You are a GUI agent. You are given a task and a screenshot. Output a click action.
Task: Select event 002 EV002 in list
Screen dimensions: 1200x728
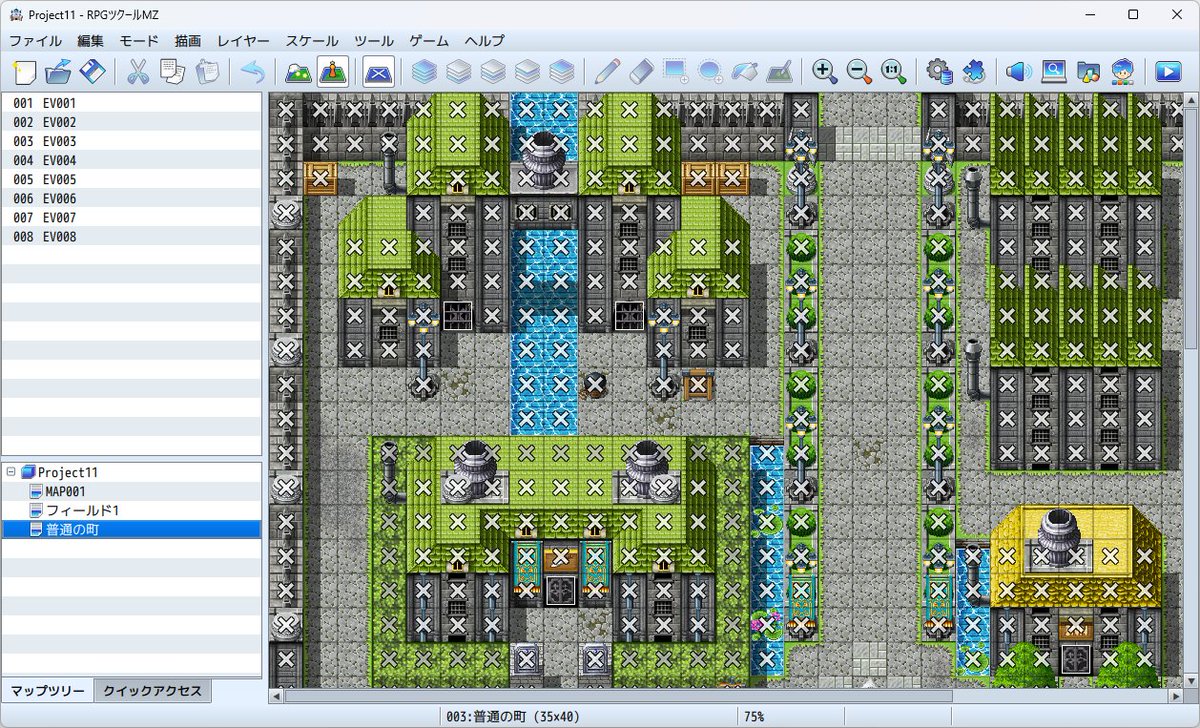tap(131, 122)
